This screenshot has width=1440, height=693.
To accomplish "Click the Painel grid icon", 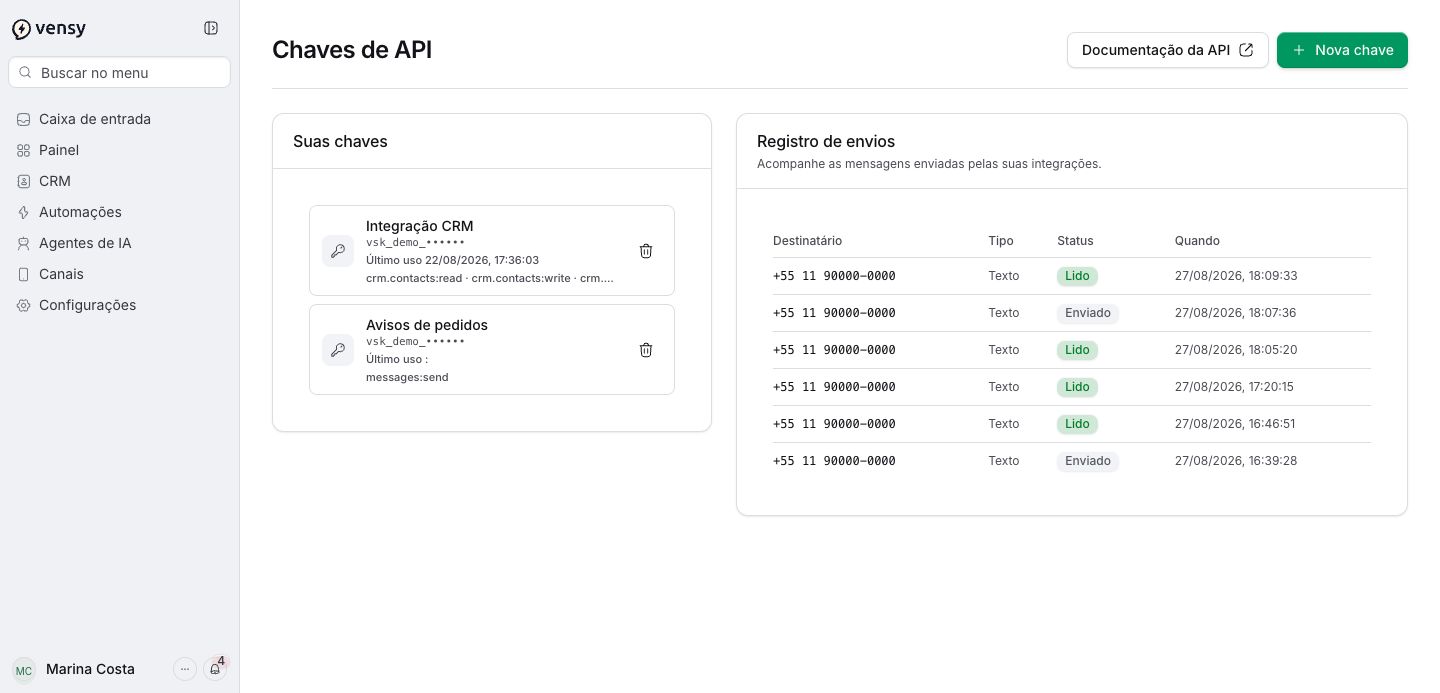I will (x=23, y=150).
